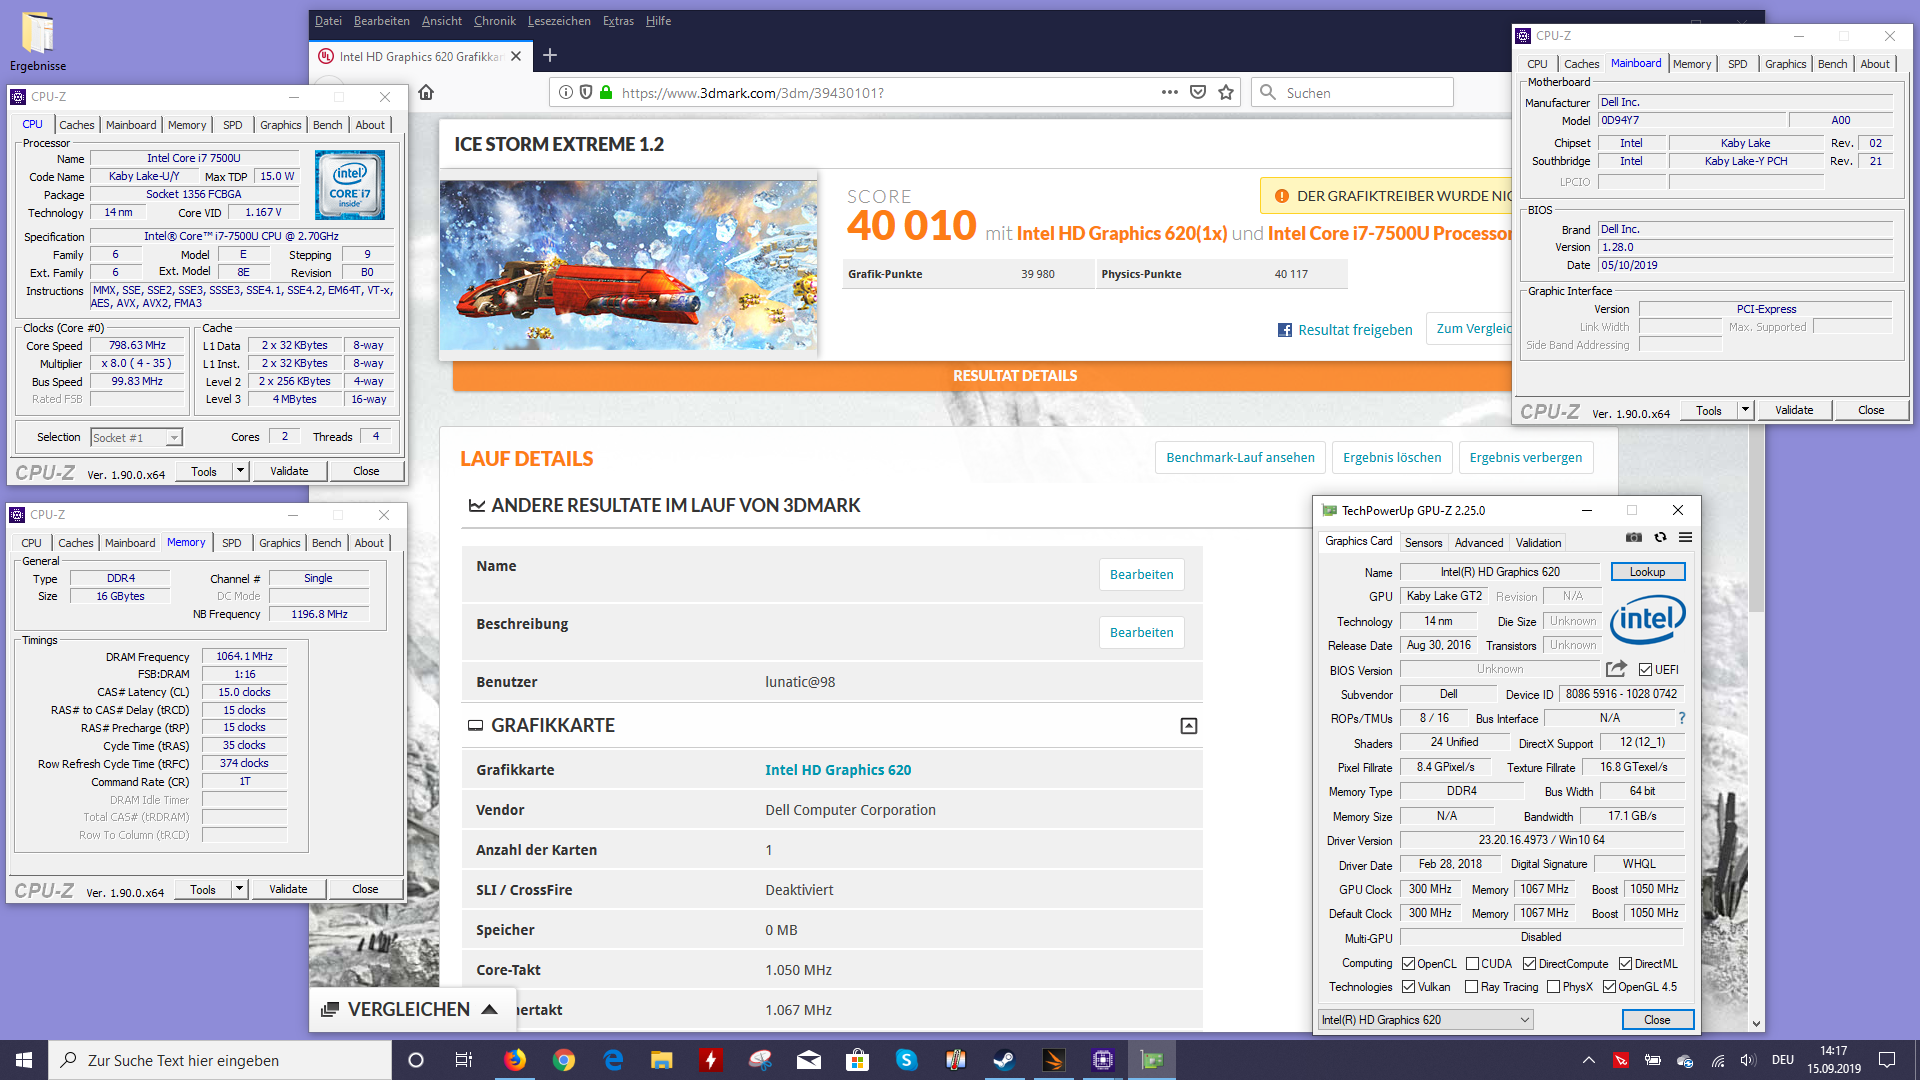
Task: Show hidden system tray icons
Action: coord(1588,1060)
